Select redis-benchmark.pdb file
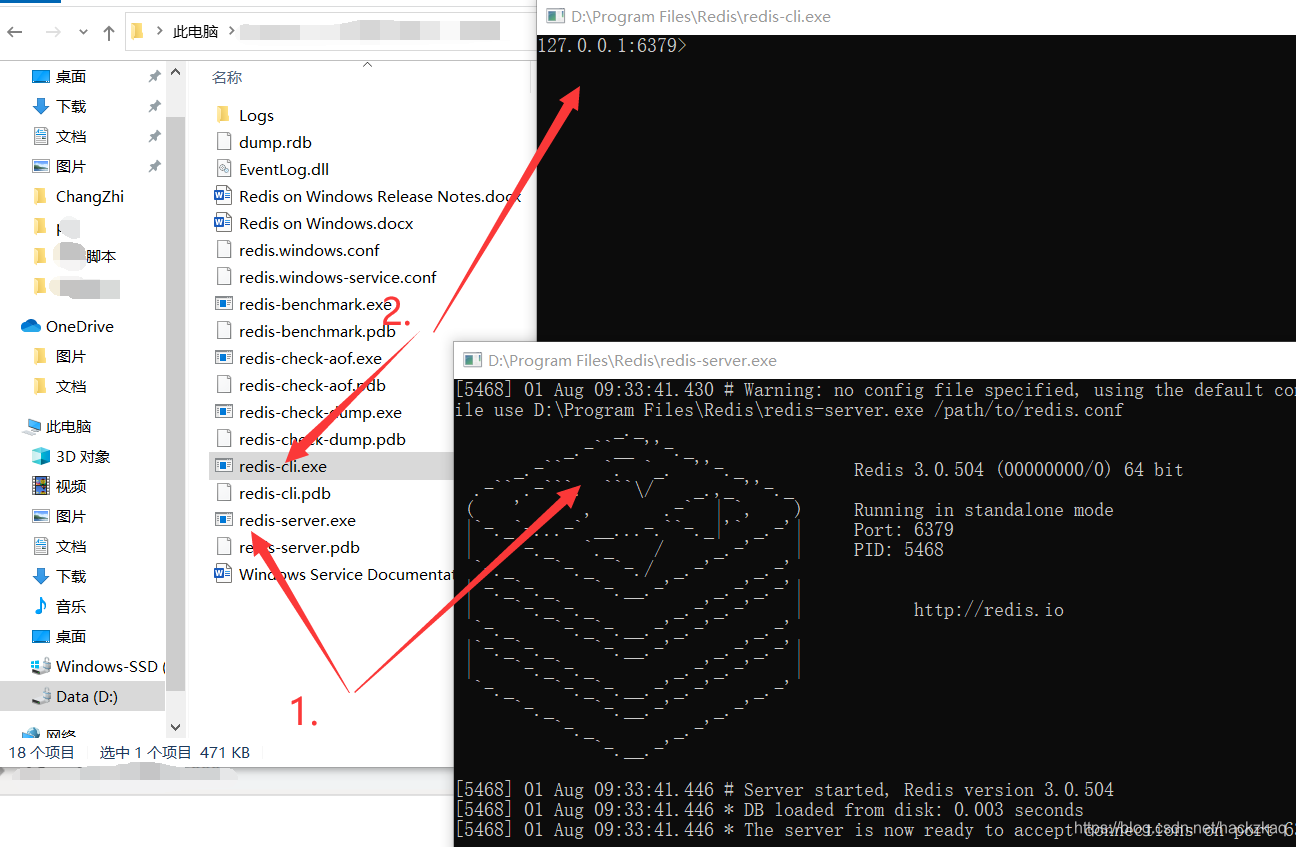 (317, 331)
